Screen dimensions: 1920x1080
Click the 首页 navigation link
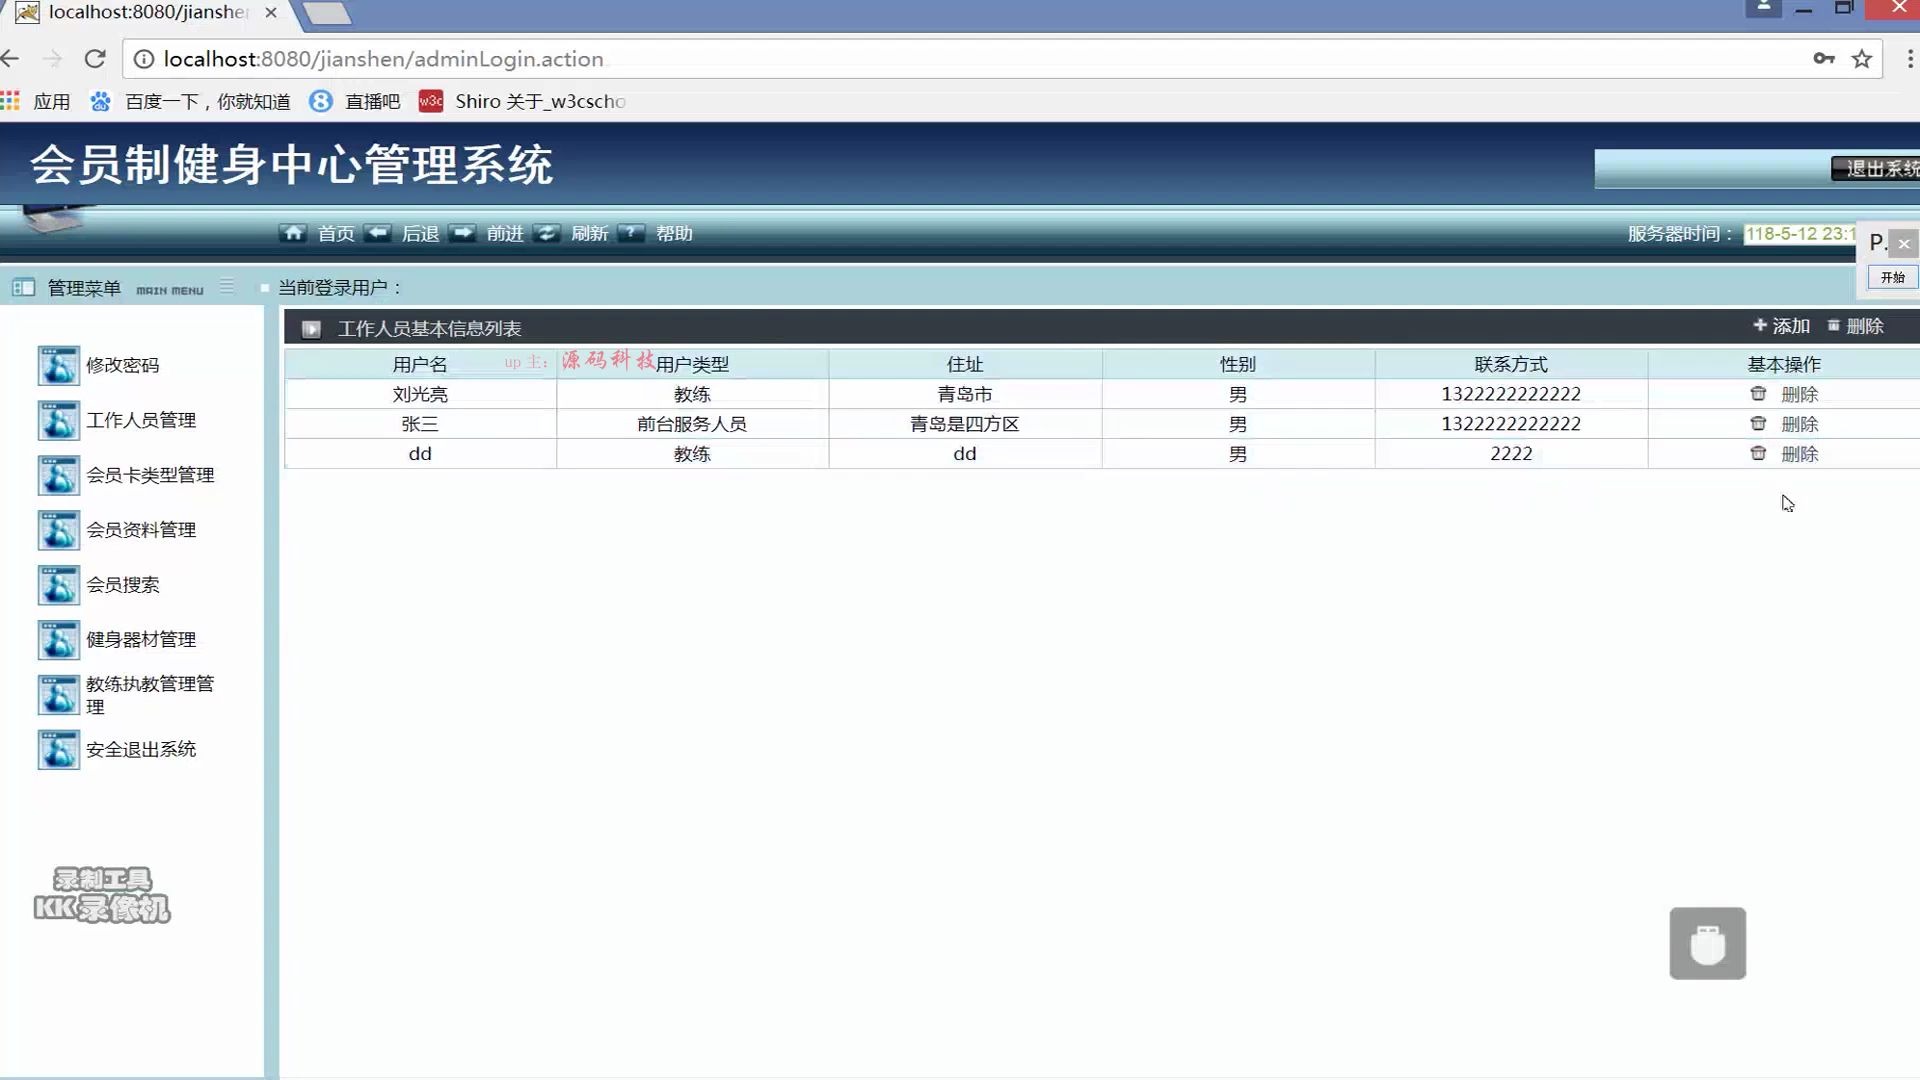tap(336, 233)
